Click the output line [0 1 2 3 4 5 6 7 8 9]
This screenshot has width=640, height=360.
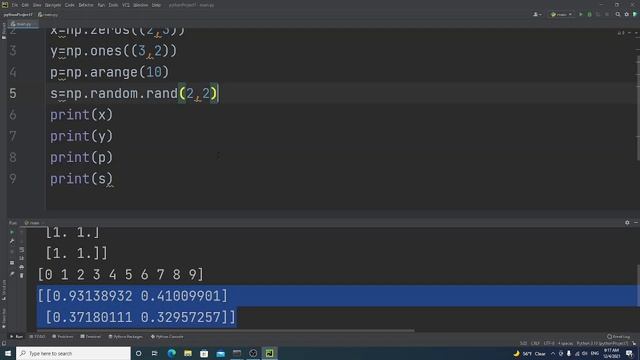[120, 274]
